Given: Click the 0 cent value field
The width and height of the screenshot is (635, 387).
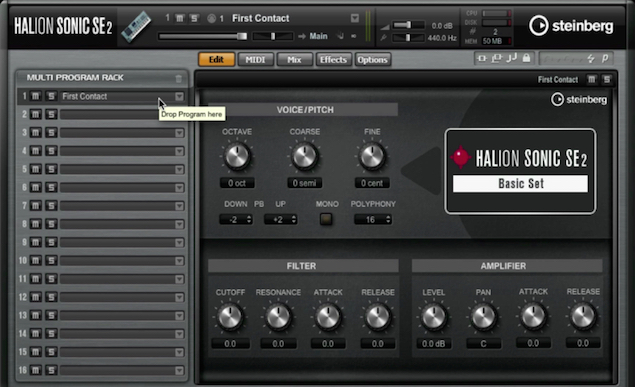Looking at the screenshot, I should [x=372, y=183].
